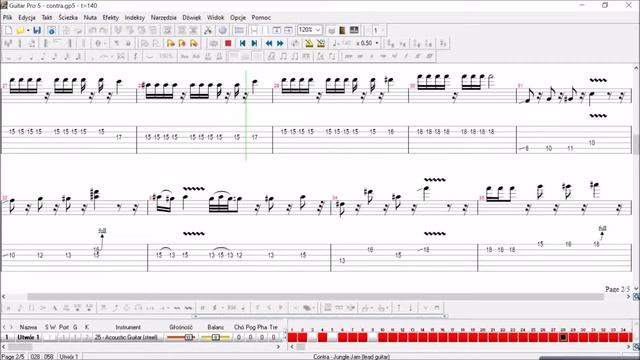Screen dimensions: 640x360
Task: Click the Cho value field for Utwór 1
Action: click(x=239, y=338)
